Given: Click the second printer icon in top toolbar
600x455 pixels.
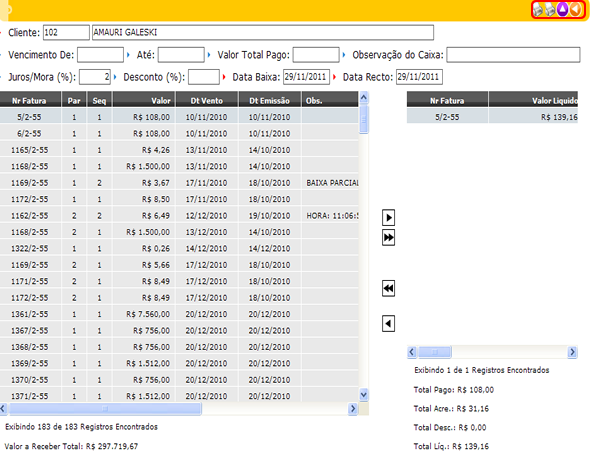Looking at the screenshot, I should point(549,10).
